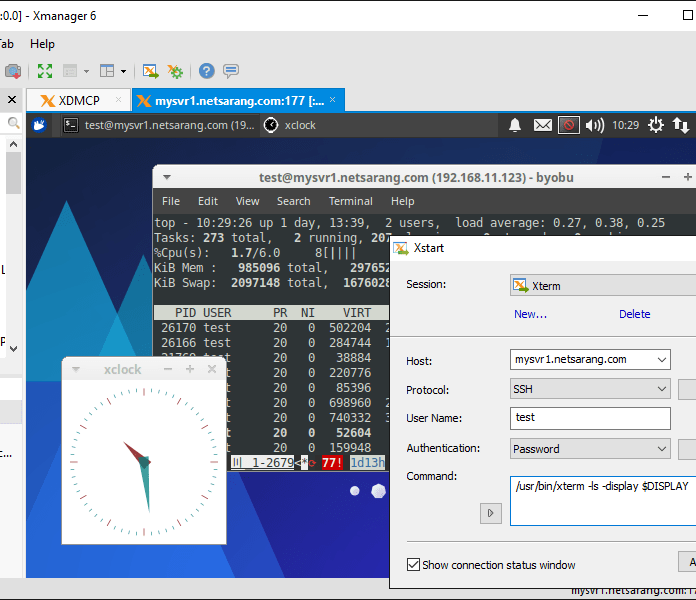The height and width of the screenshot is (600, 696).
Task: Launch Xstart from the toolbar icon
Action: click(150, 71)
